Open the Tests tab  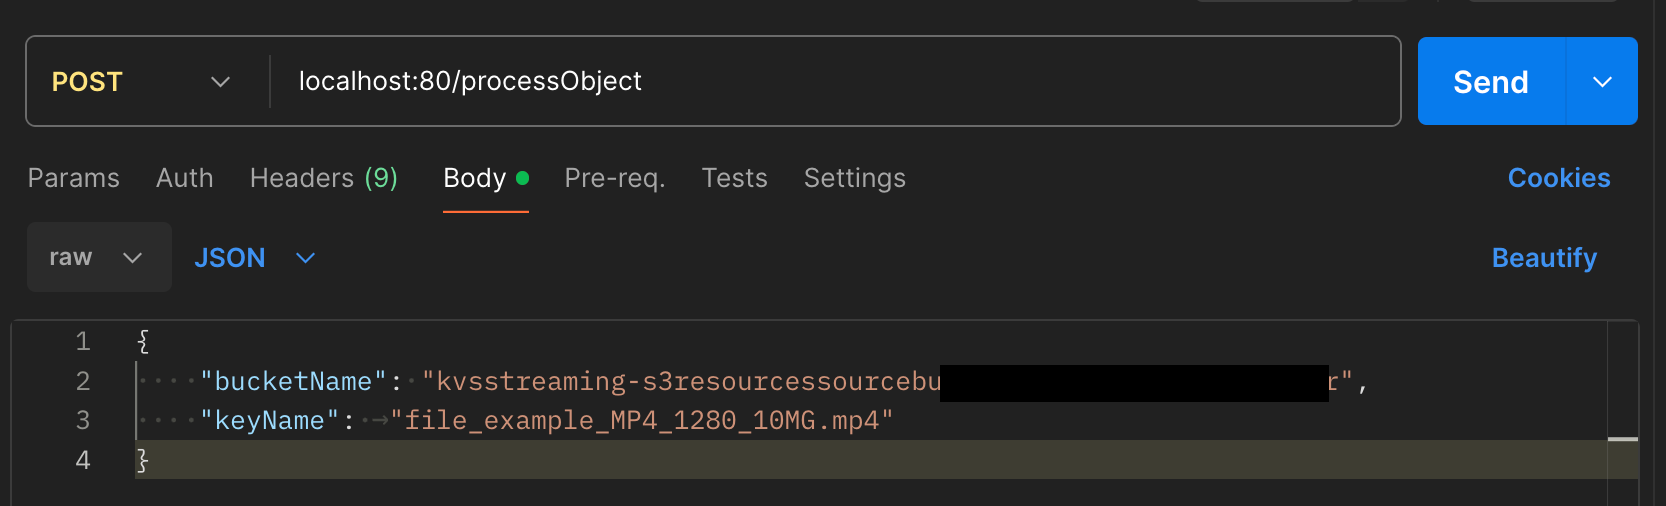[x=735, y=178]
